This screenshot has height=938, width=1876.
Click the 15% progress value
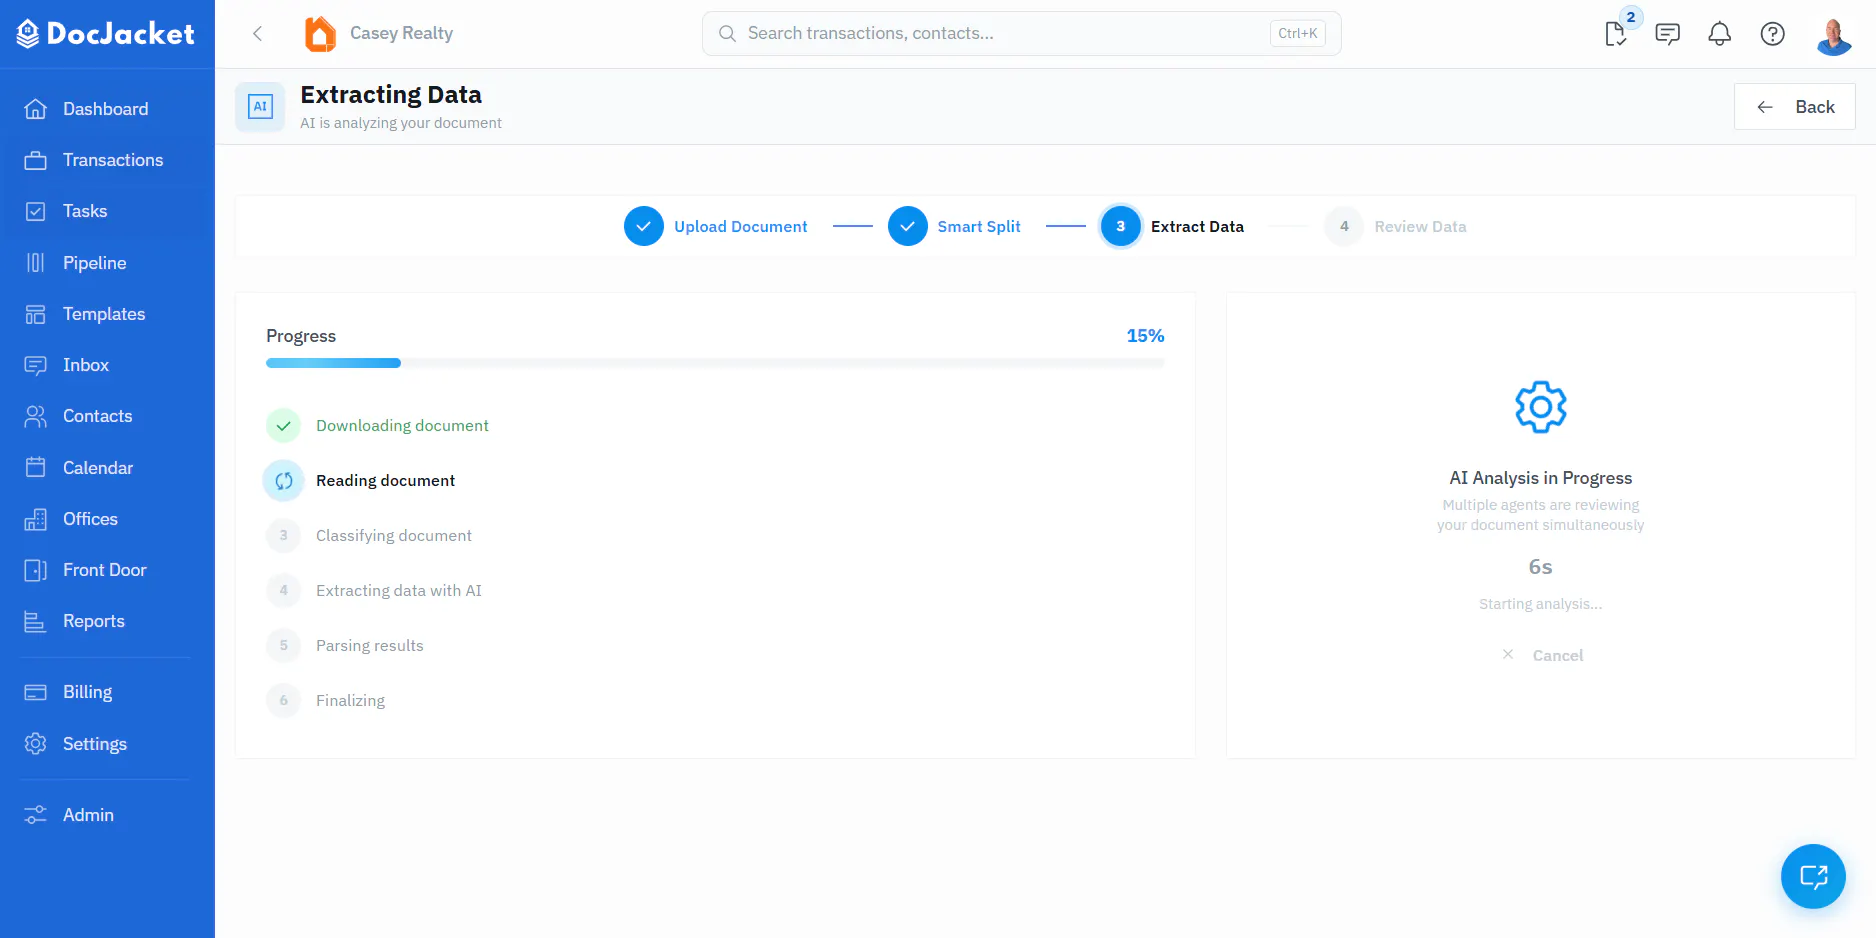(1145, 336)
